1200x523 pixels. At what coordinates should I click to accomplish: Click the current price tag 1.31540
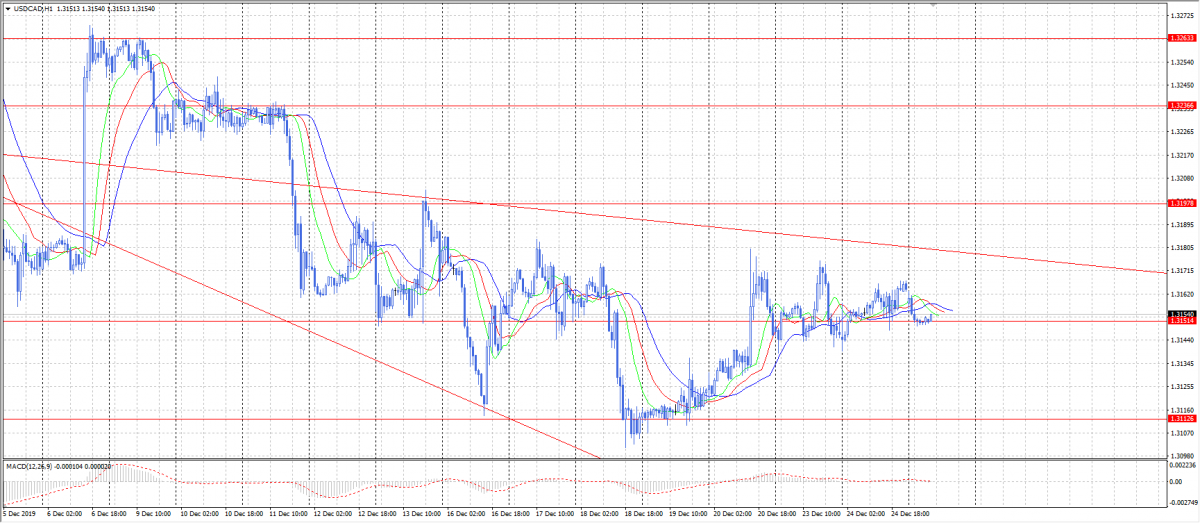(x=1181, y=314)
